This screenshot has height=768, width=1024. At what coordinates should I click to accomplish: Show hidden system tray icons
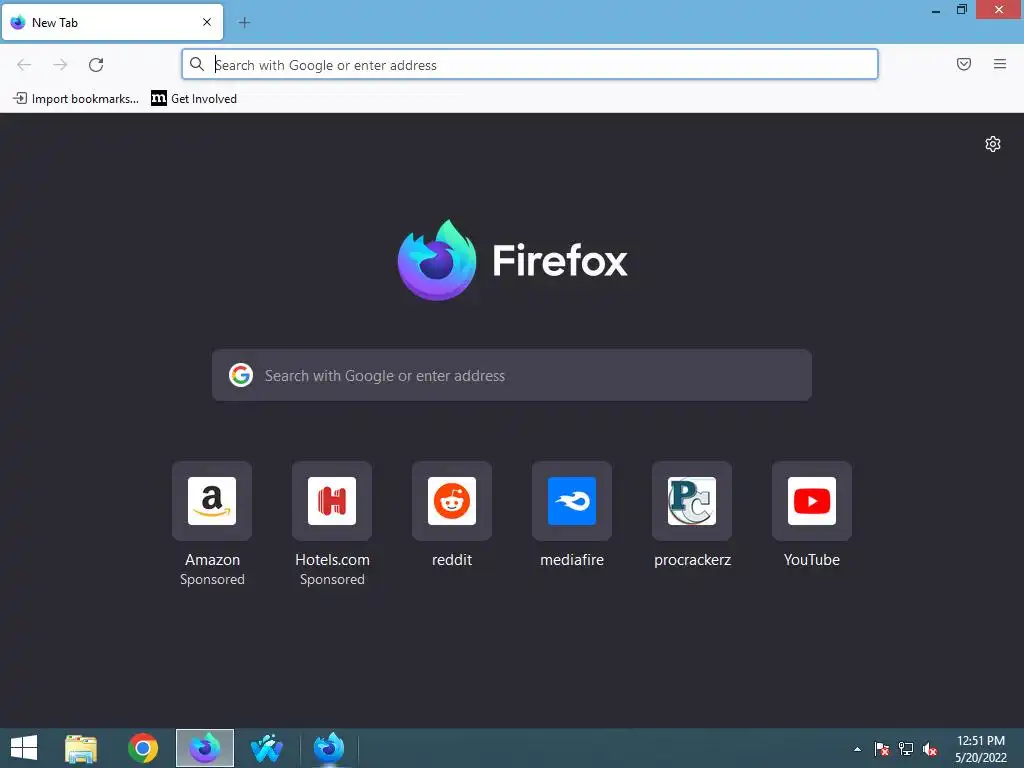point(857,749)
